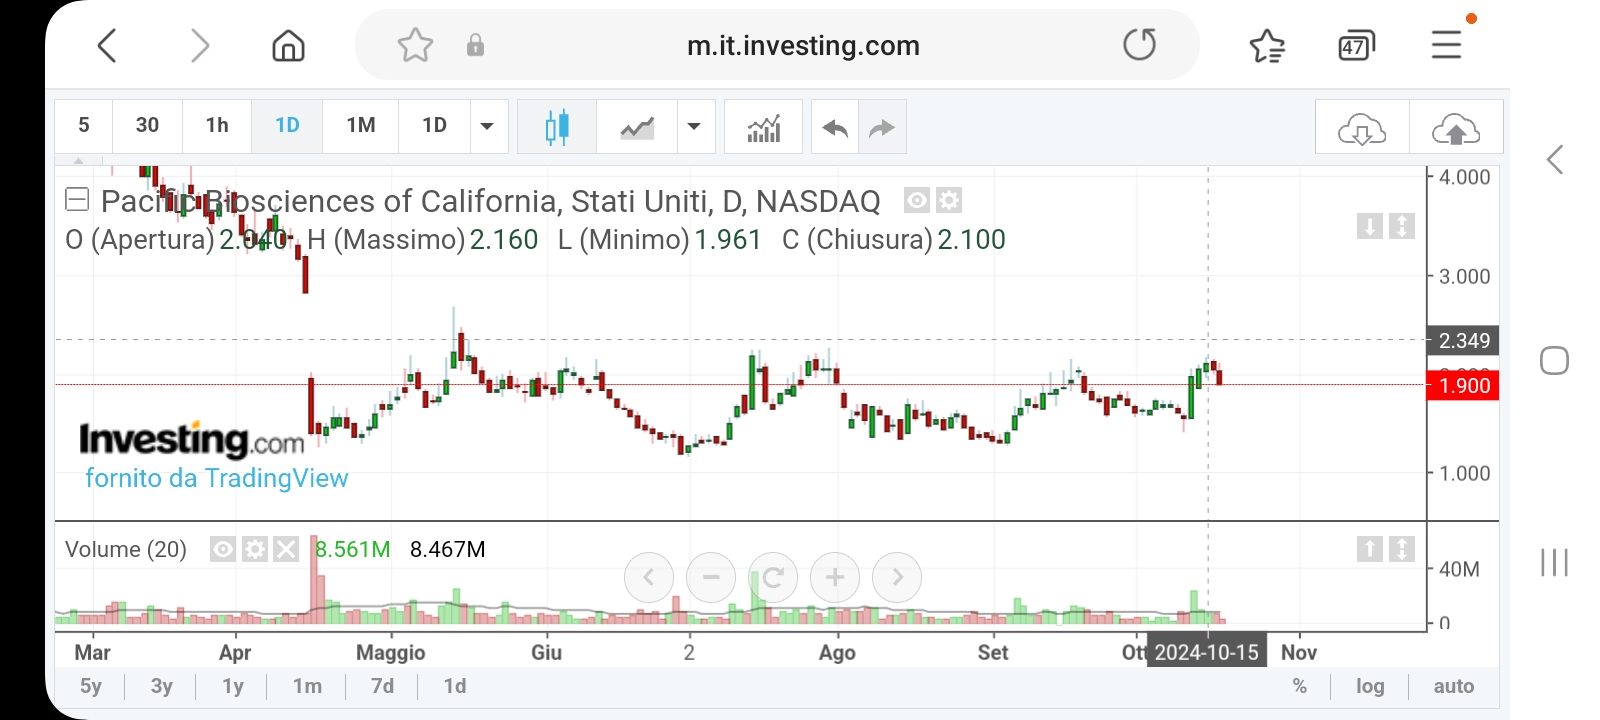
Task: Load chart layout from cloud
Action: click(1362, 128)
